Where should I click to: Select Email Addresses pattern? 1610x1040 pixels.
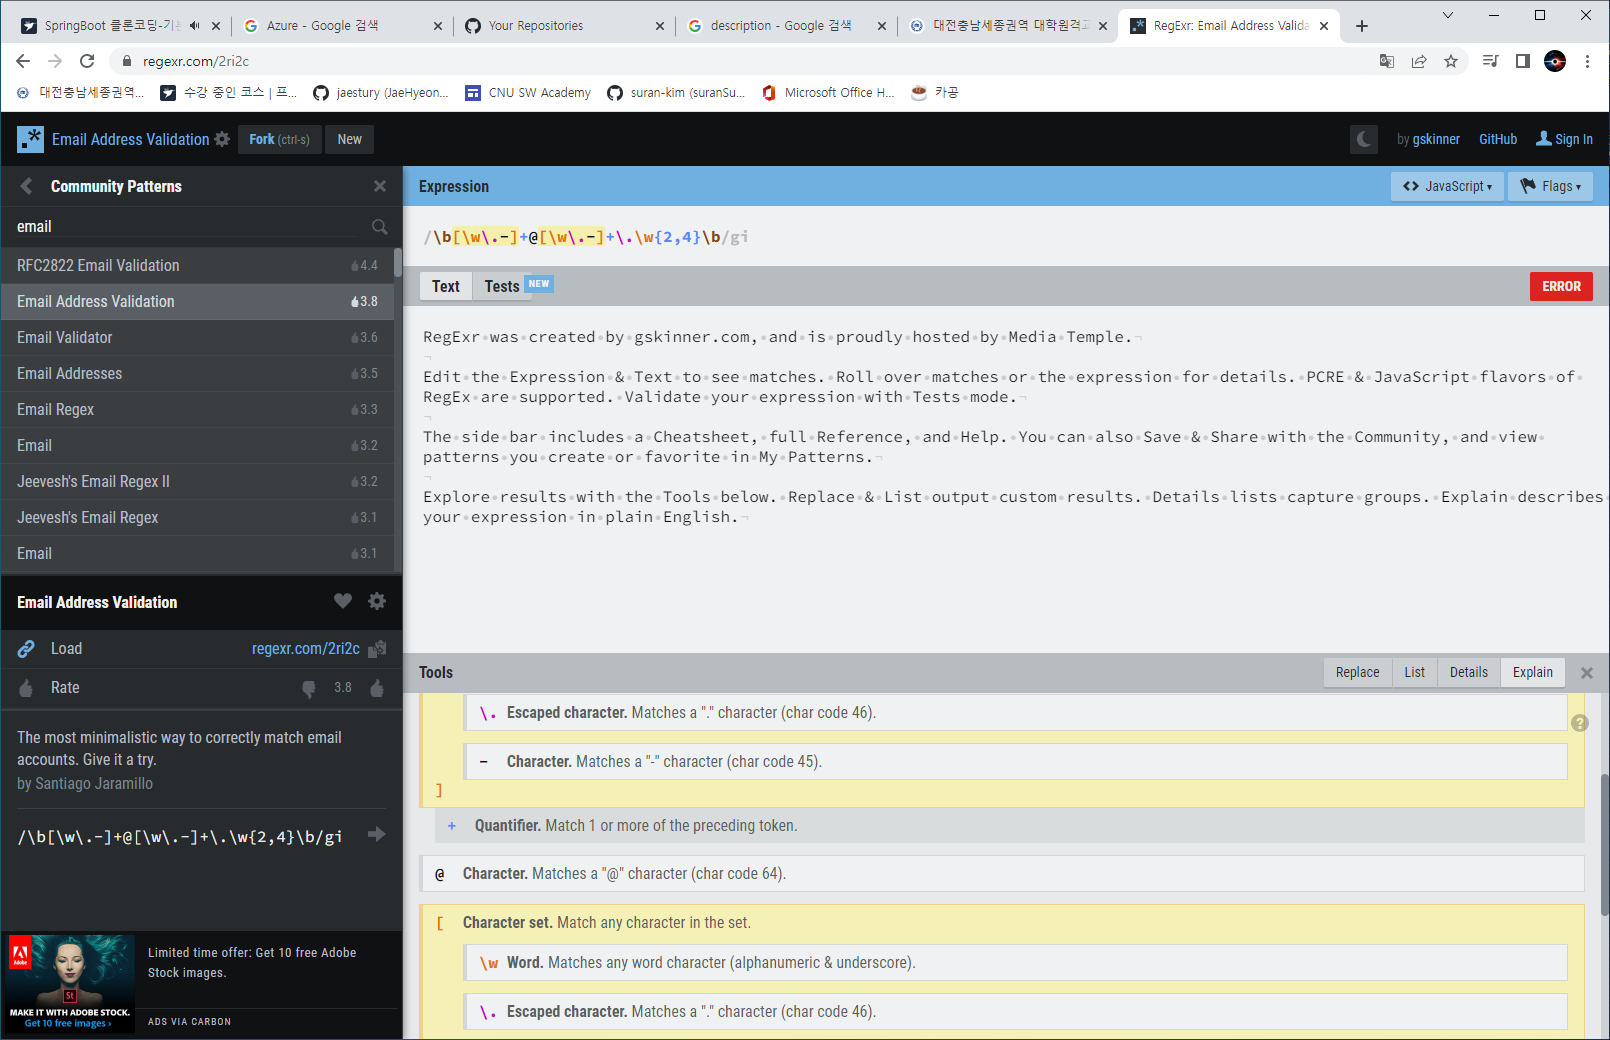[x=197, y=373]
